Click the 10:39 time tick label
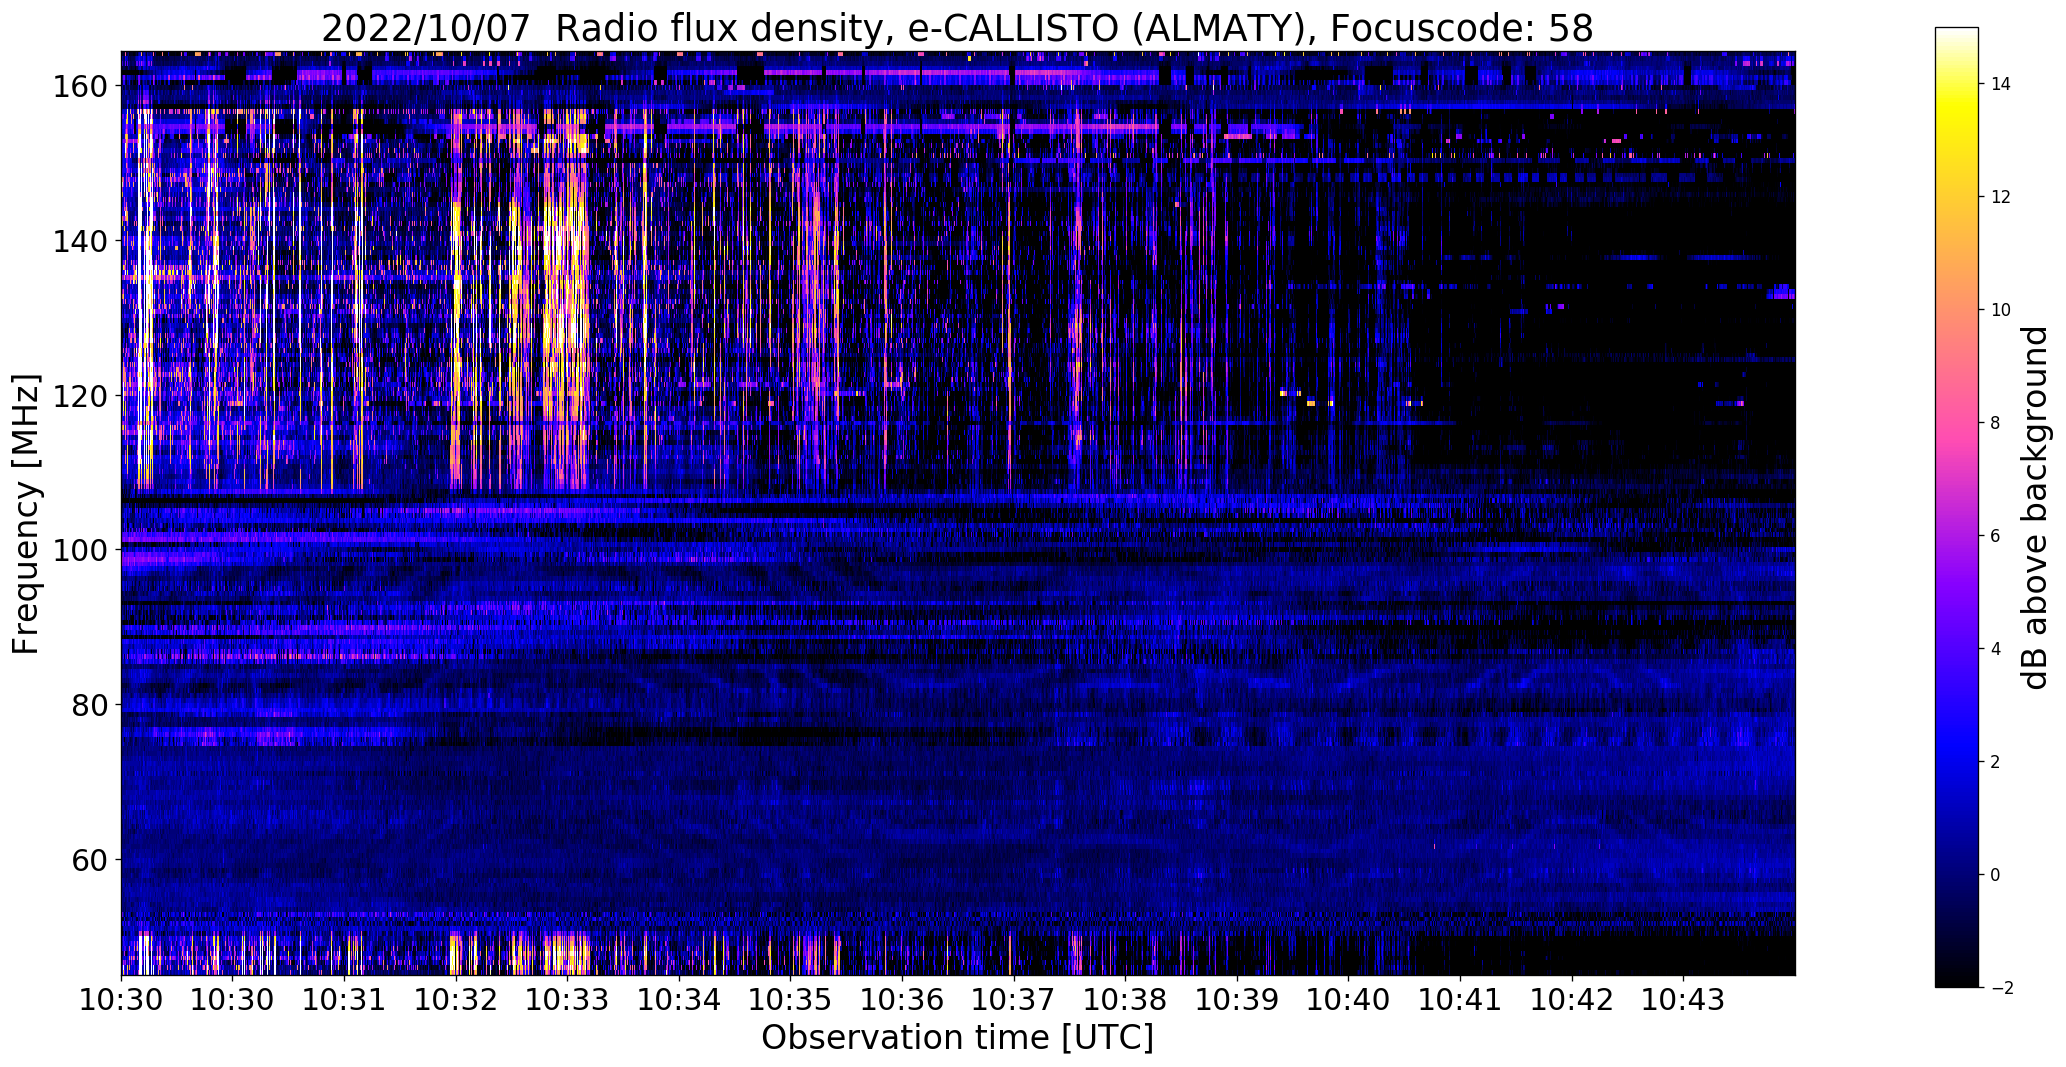The image size is (2066, 1067). click(1238, 1000)
